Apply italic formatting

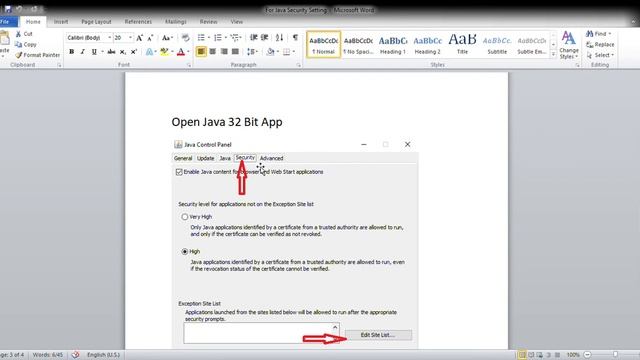coord(82,52)
